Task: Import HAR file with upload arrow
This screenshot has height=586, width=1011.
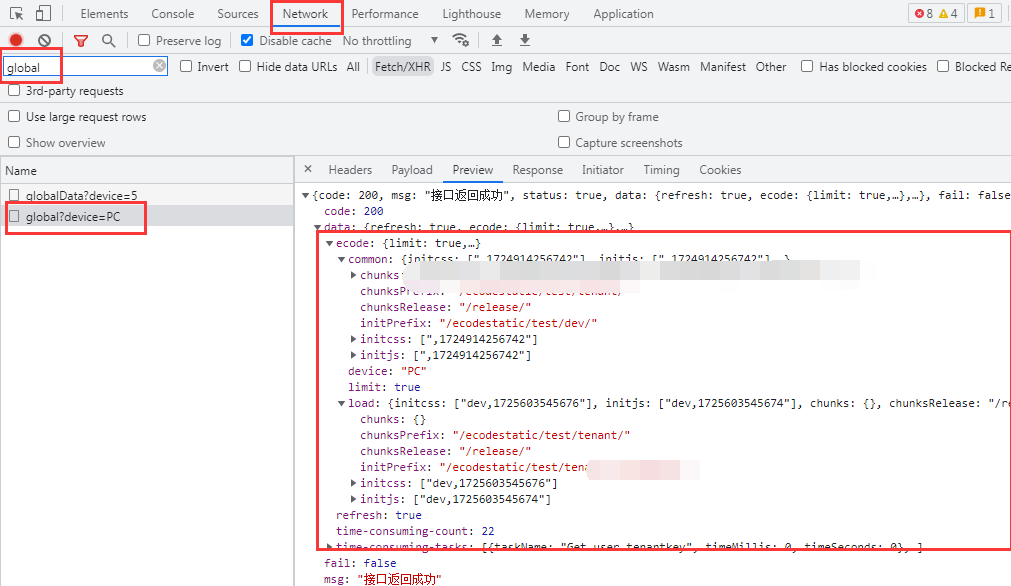Action: pos(496,40)
